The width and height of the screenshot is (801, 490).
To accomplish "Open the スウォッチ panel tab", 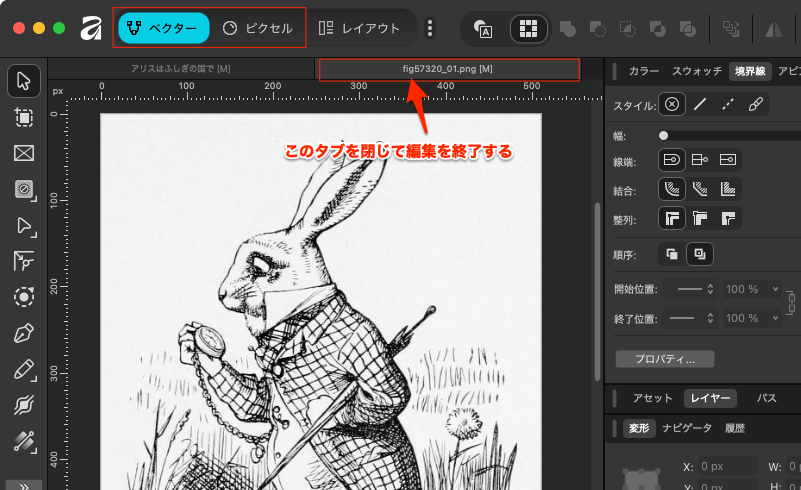I will coord(697,71).
